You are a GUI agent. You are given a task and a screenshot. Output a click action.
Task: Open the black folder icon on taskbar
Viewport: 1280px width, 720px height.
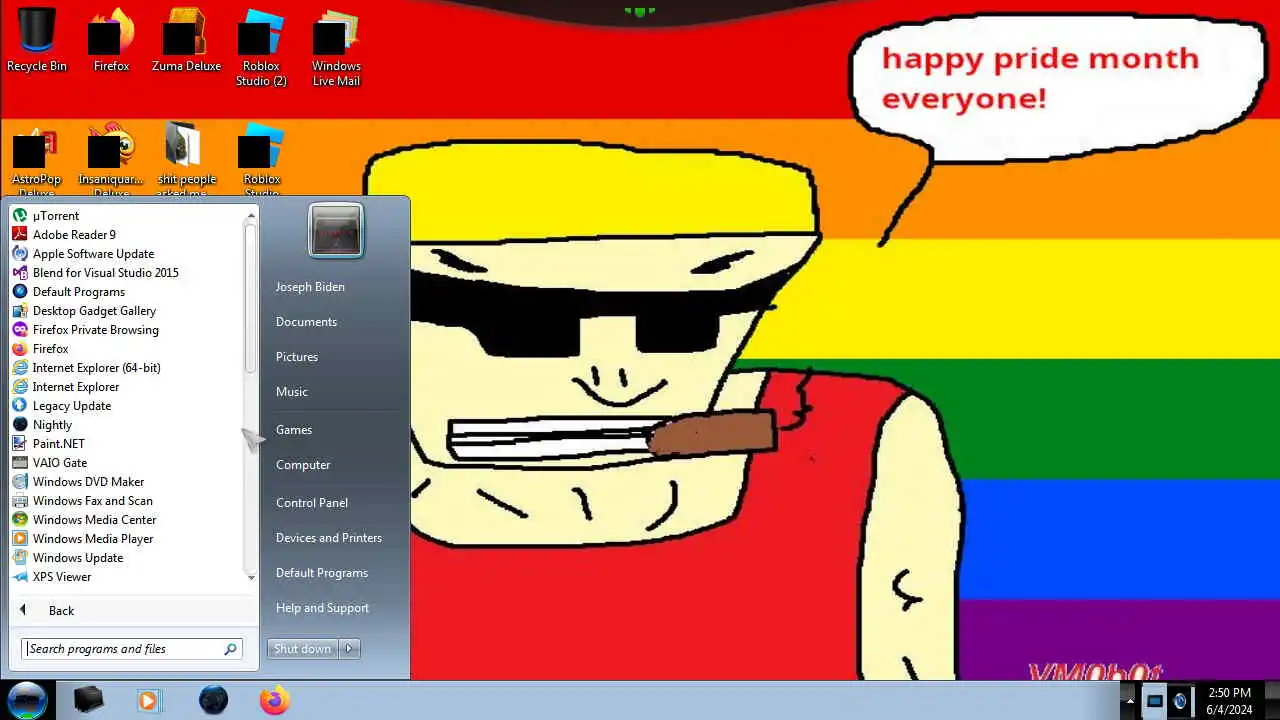89,700
